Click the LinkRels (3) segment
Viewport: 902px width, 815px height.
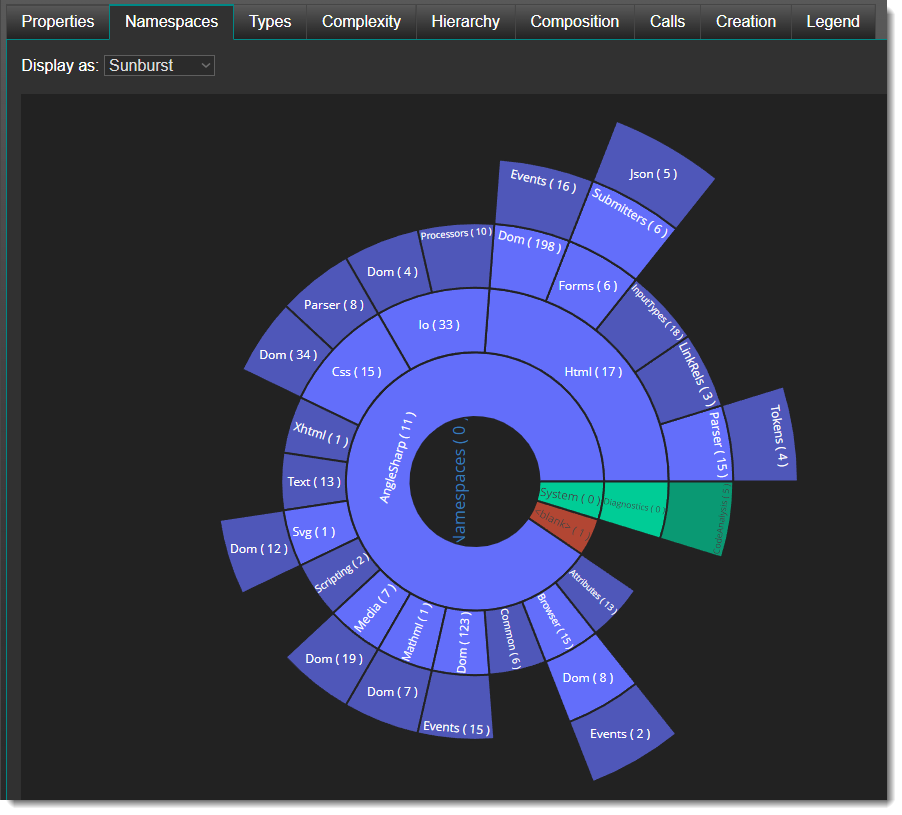click(682, 380)
